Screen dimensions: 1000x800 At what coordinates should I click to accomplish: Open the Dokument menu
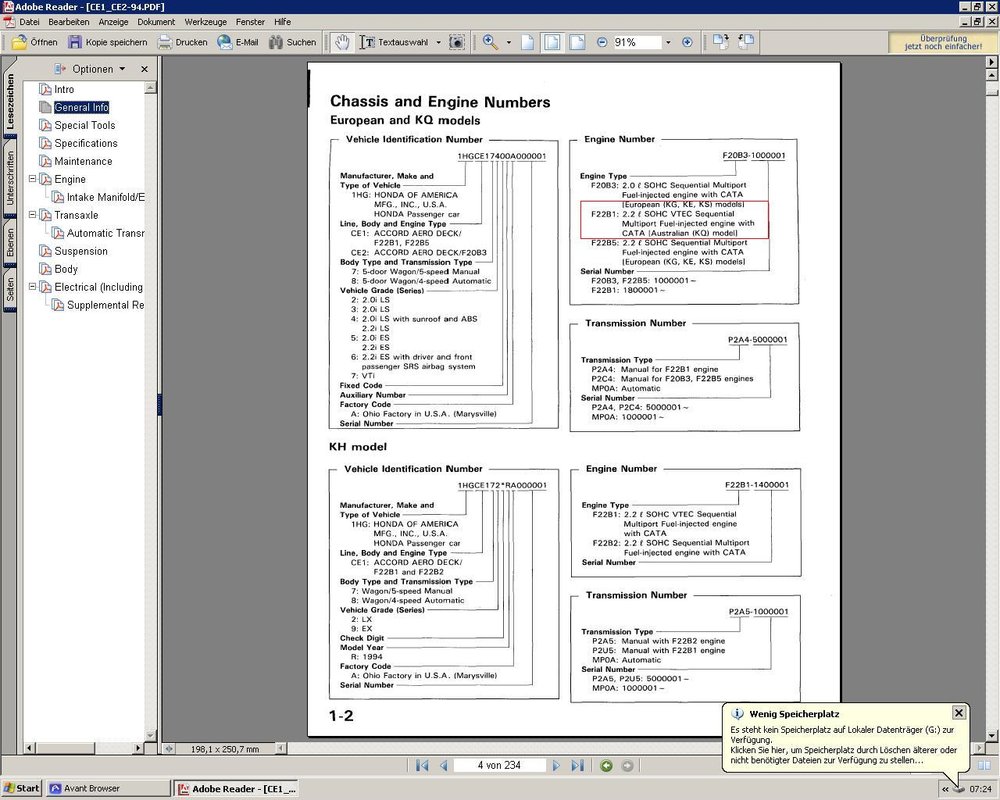click(x=156, y=22)
